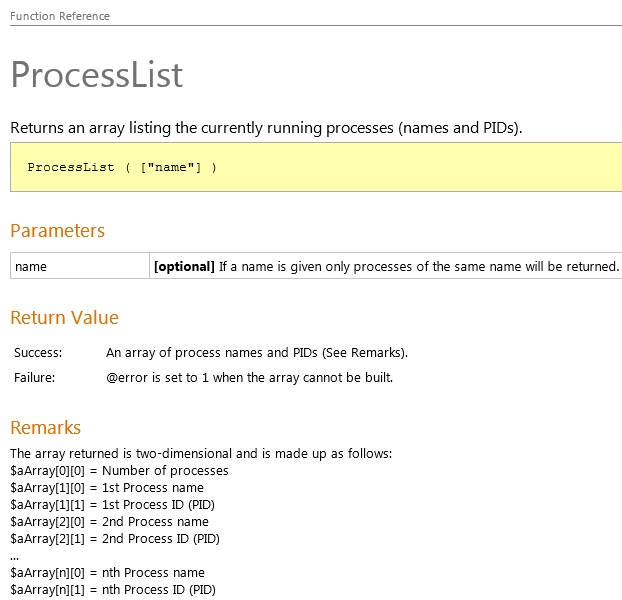Image resolution: width=622 pixels, height=600 pixels.
Task: Click the two-dimensional array explanation line
Action: coord(201,453)
